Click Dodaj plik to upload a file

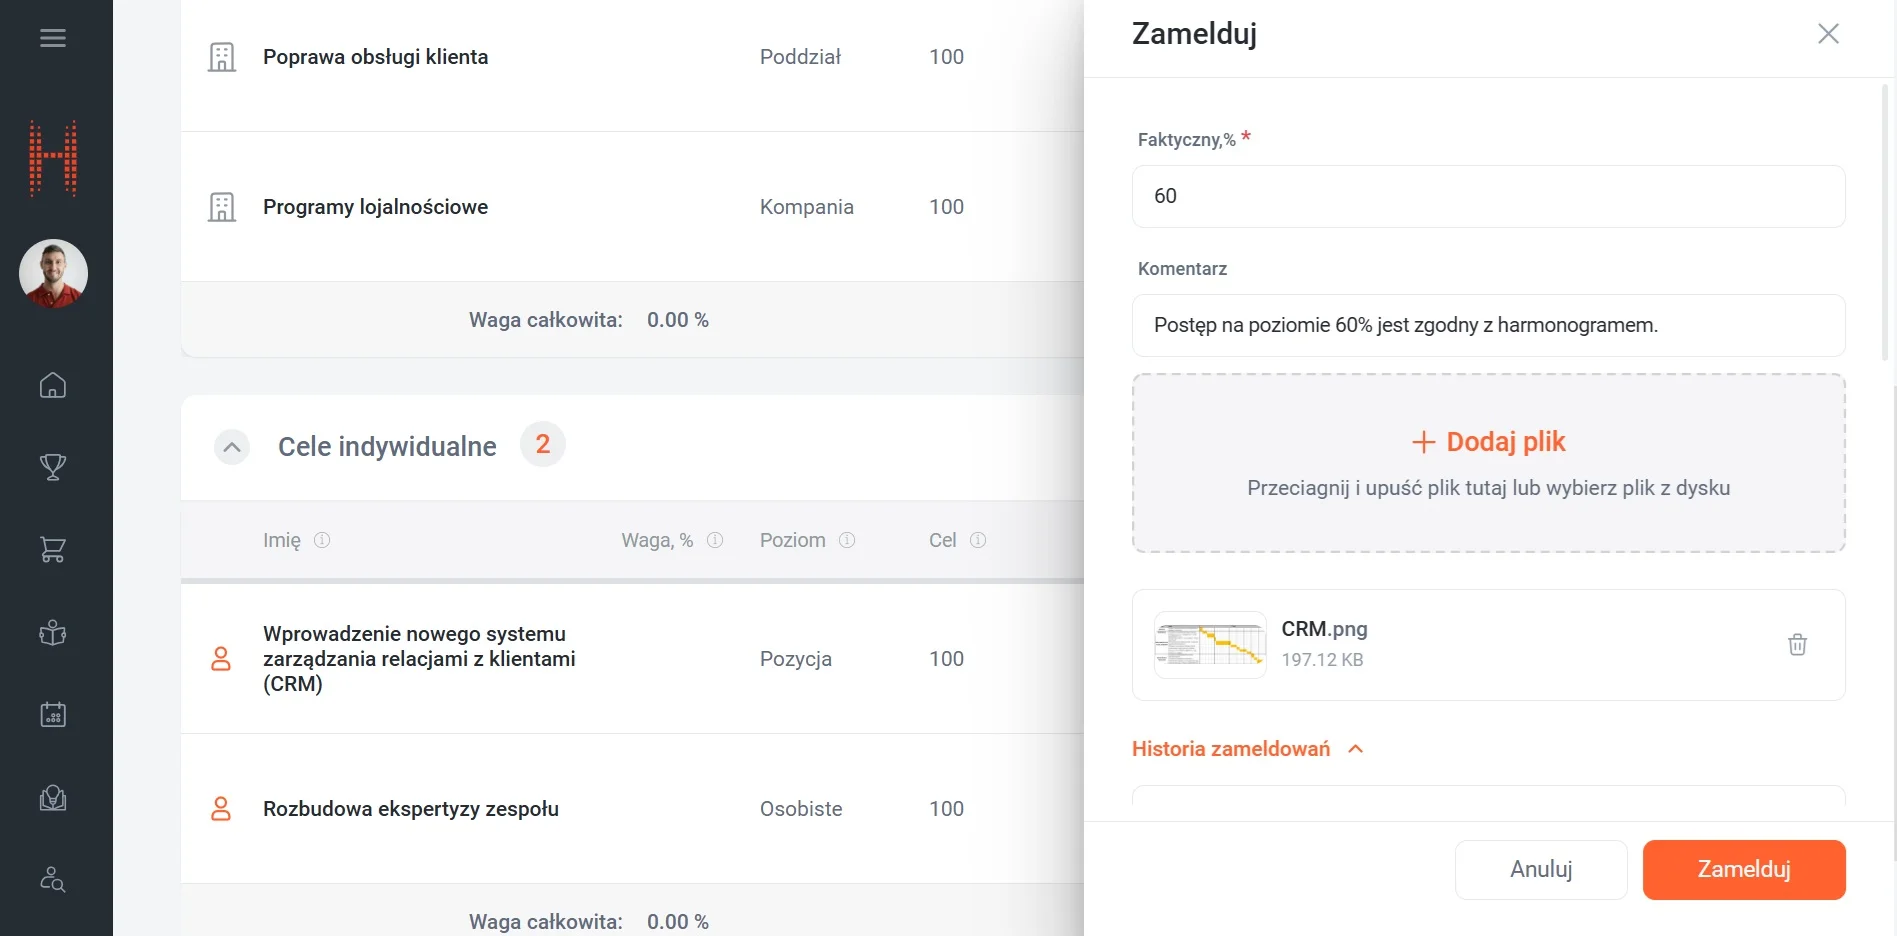[x=1488, y=442]
